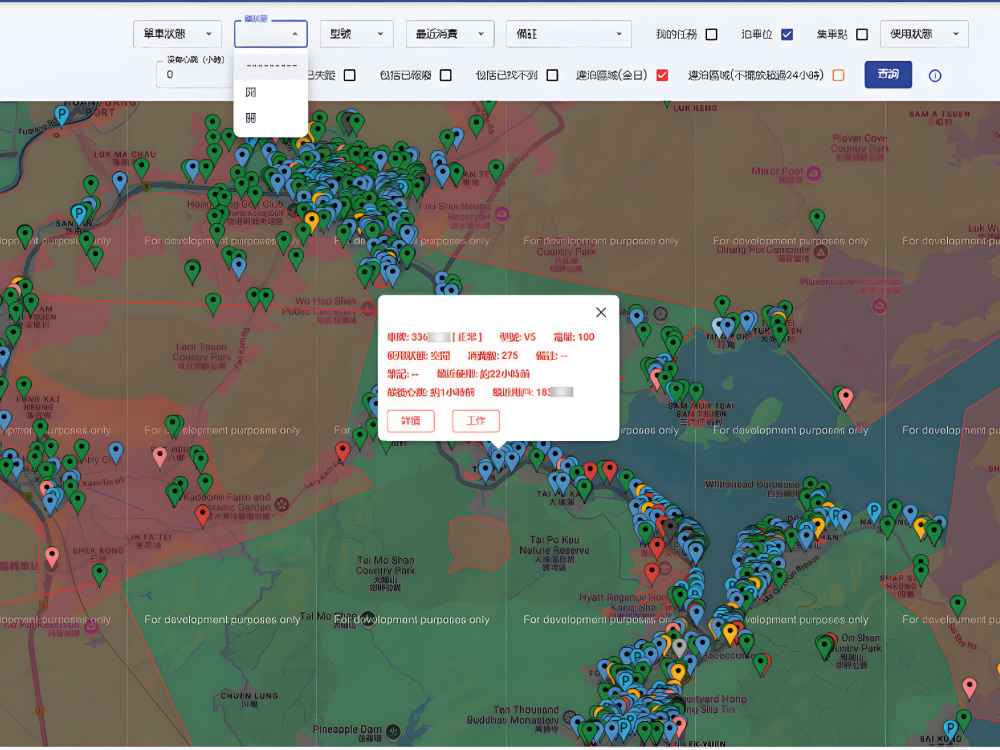
Task: Click the salmon marker right of Sam Mun Tsai
Action: pos(846,398)
